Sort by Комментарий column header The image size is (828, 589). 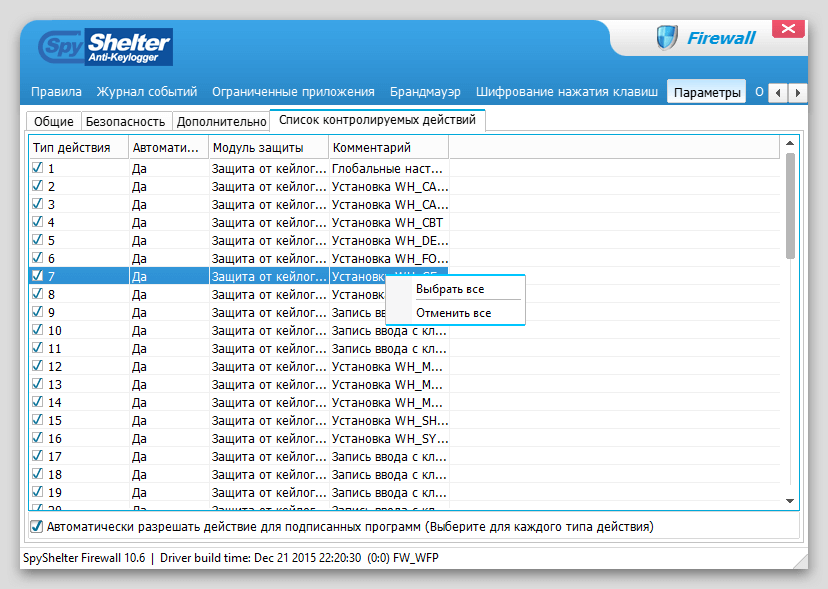(x=389, y=147)
